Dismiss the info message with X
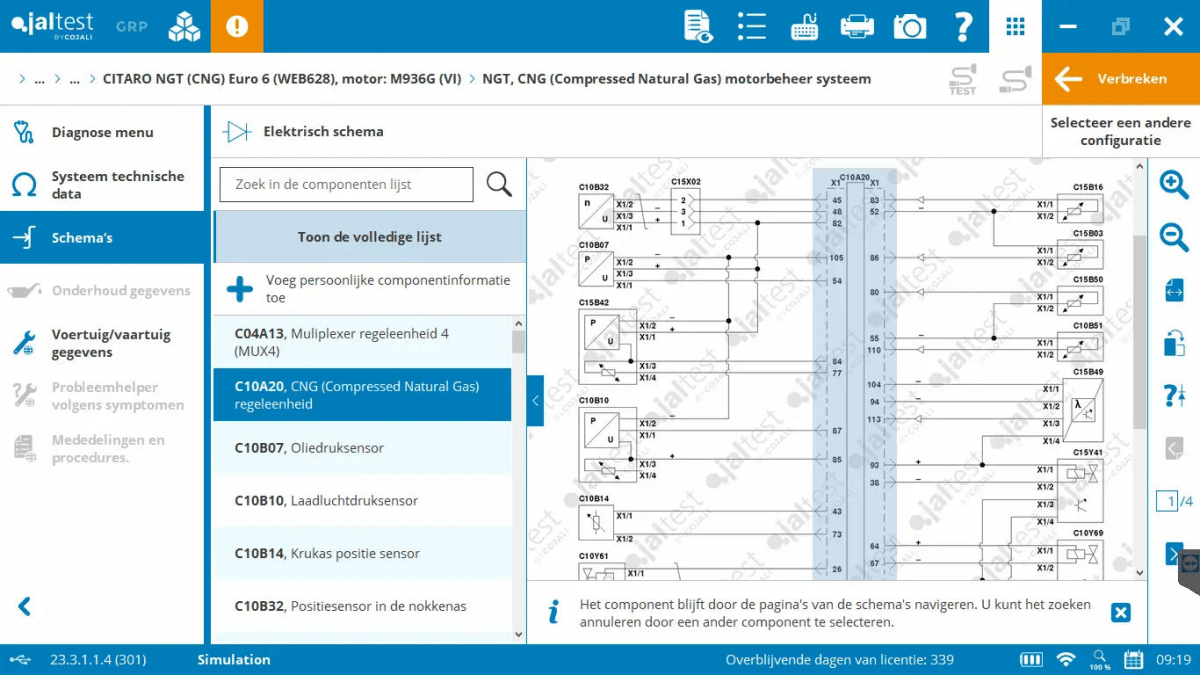This screenshot has height=675, width=1200. (1121, 613)
